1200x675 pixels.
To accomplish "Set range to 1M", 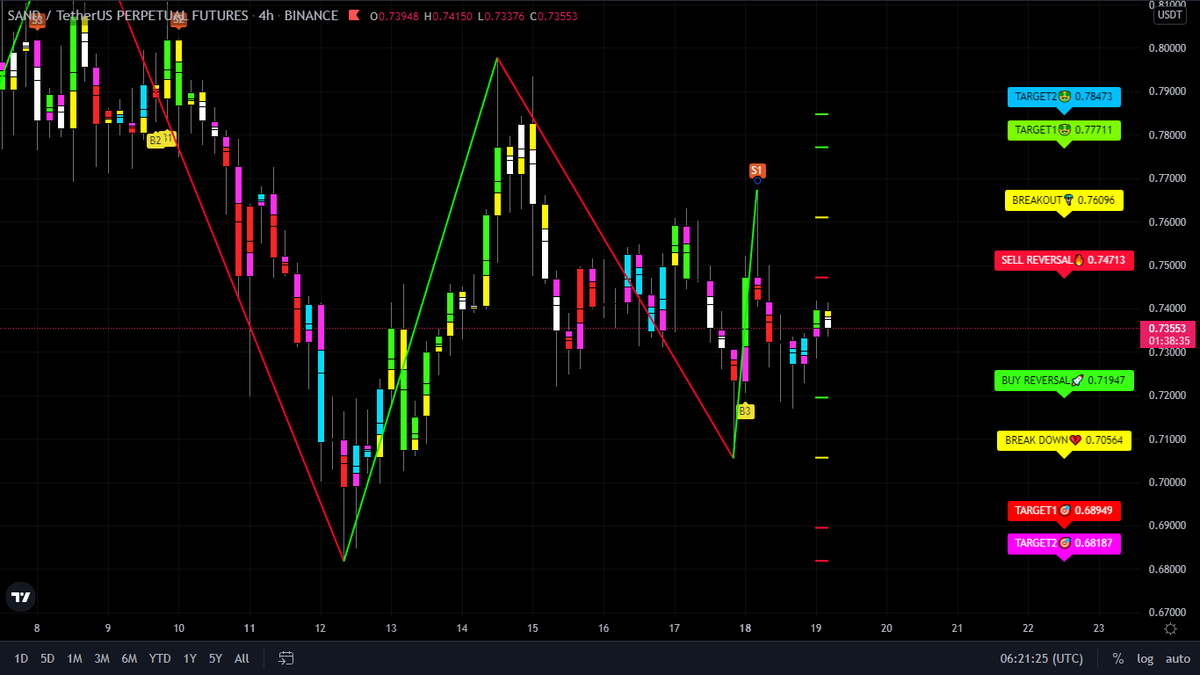I will pyautogui.click(x=74, y=658).
